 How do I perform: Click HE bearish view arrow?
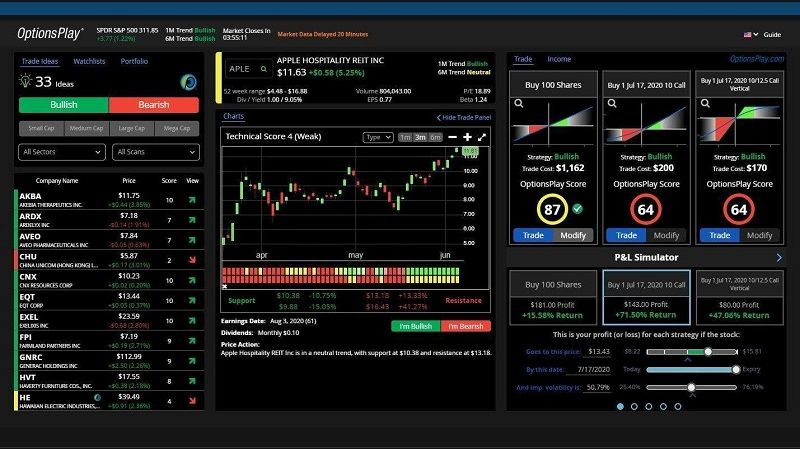click(x=192, y=401)
